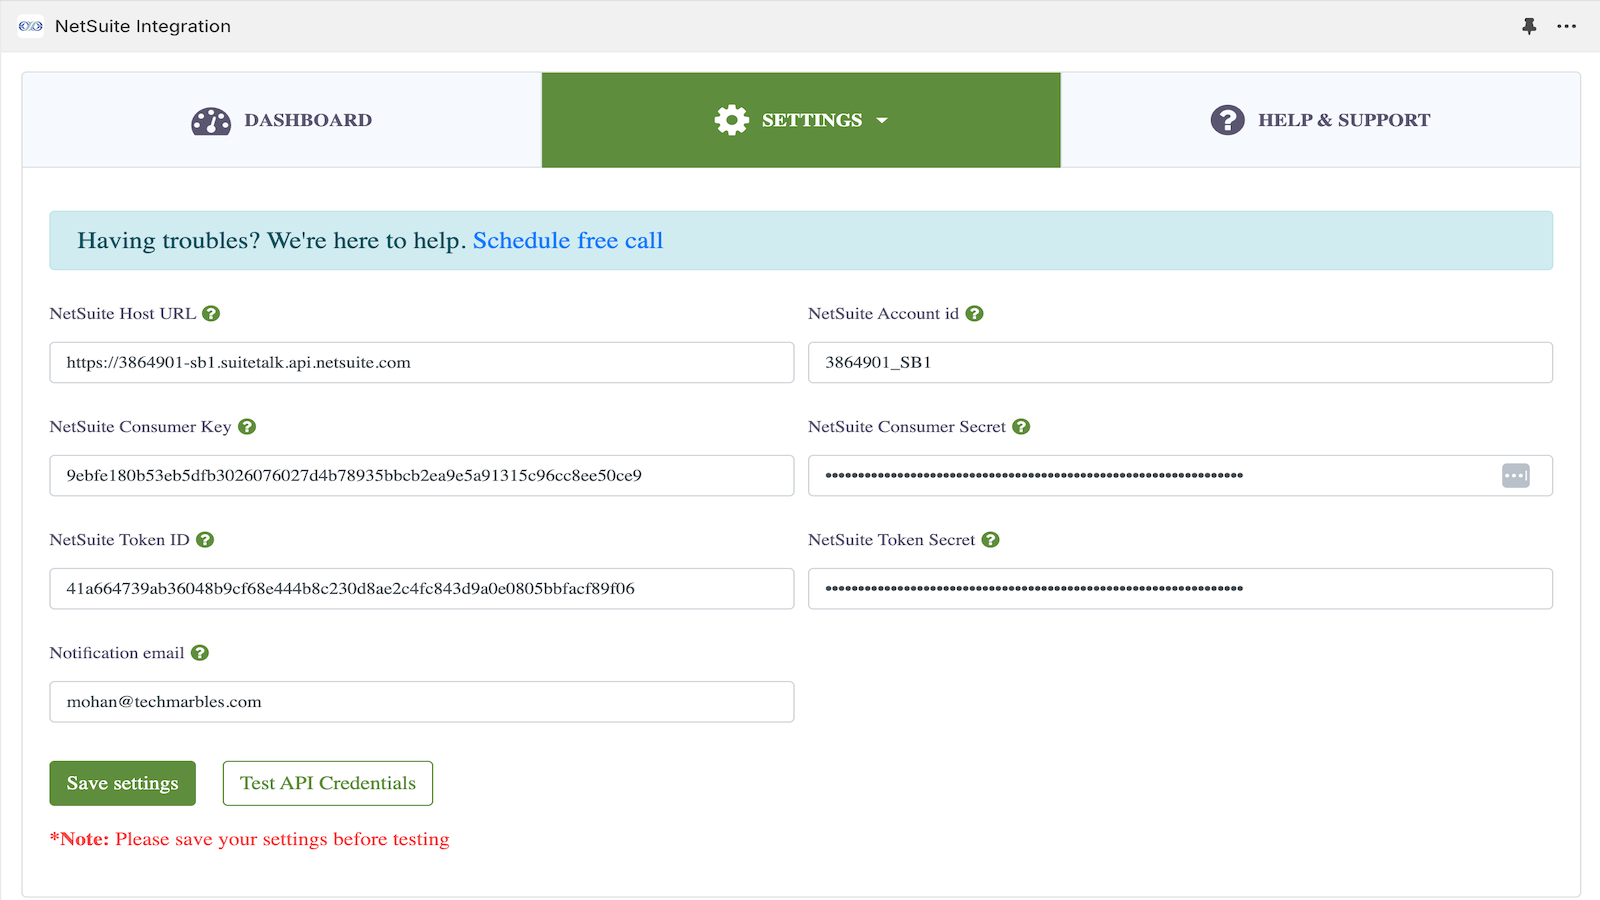Expand the Settings tab dropdown arrow
The height and width of the screenshot is (900, 1600).
click(882, 121)
